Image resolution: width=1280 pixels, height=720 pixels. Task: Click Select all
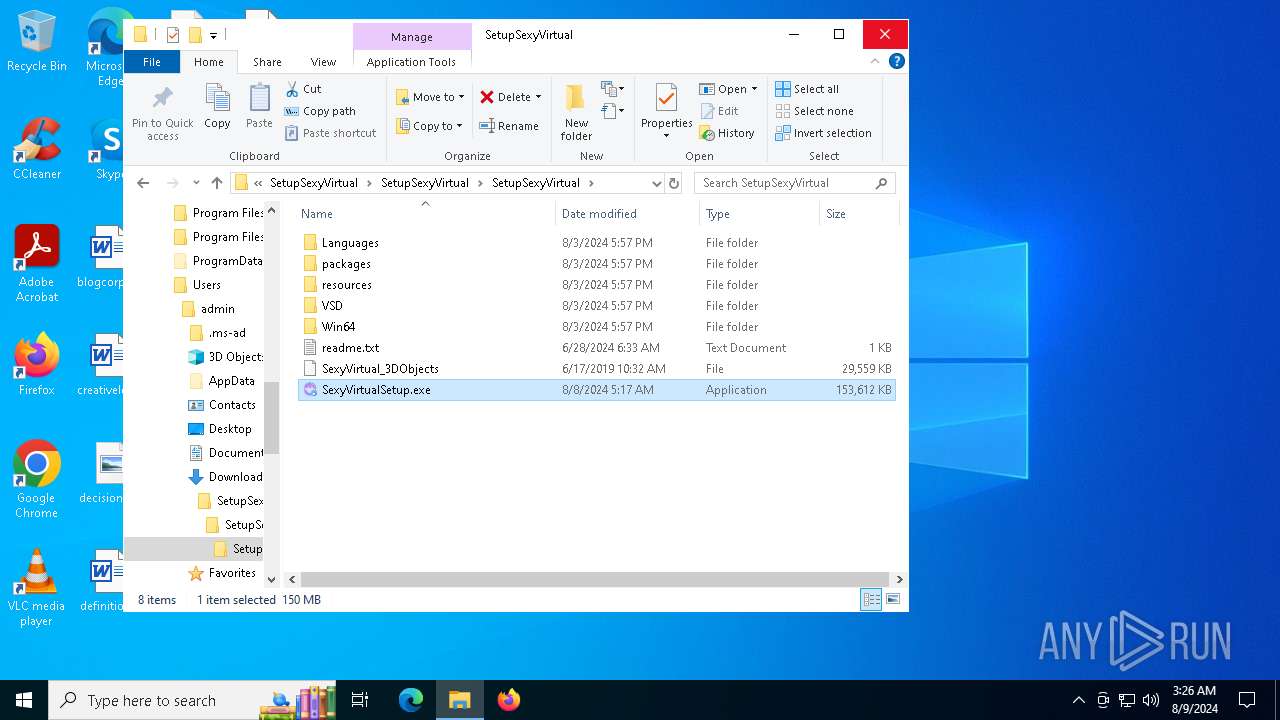click(807, 89)
